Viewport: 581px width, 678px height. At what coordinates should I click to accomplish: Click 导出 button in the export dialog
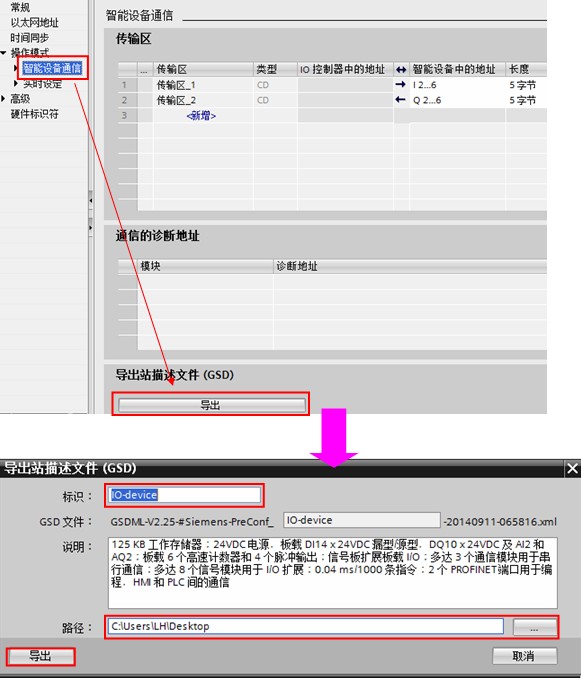click(40, 656)
